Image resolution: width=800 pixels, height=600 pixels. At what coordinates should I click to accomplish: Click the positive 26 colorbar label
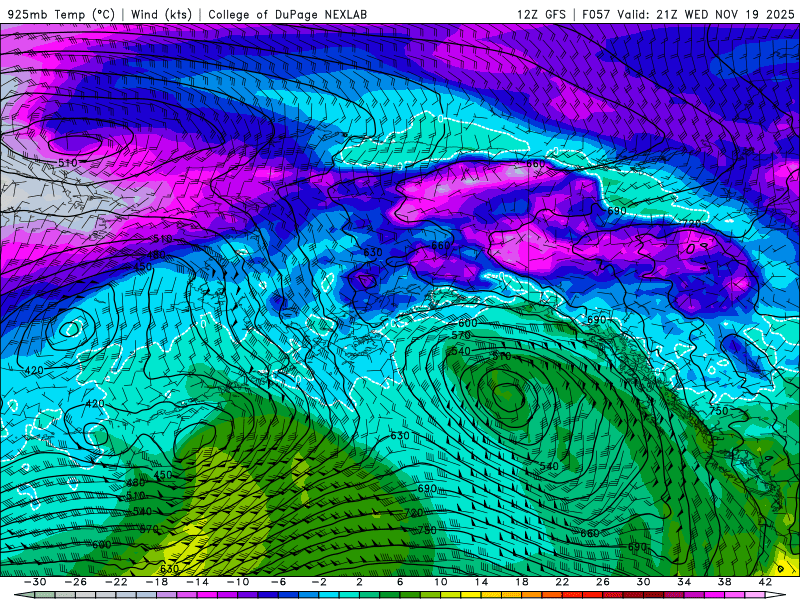pyautogui.click(x=603, y=582)
